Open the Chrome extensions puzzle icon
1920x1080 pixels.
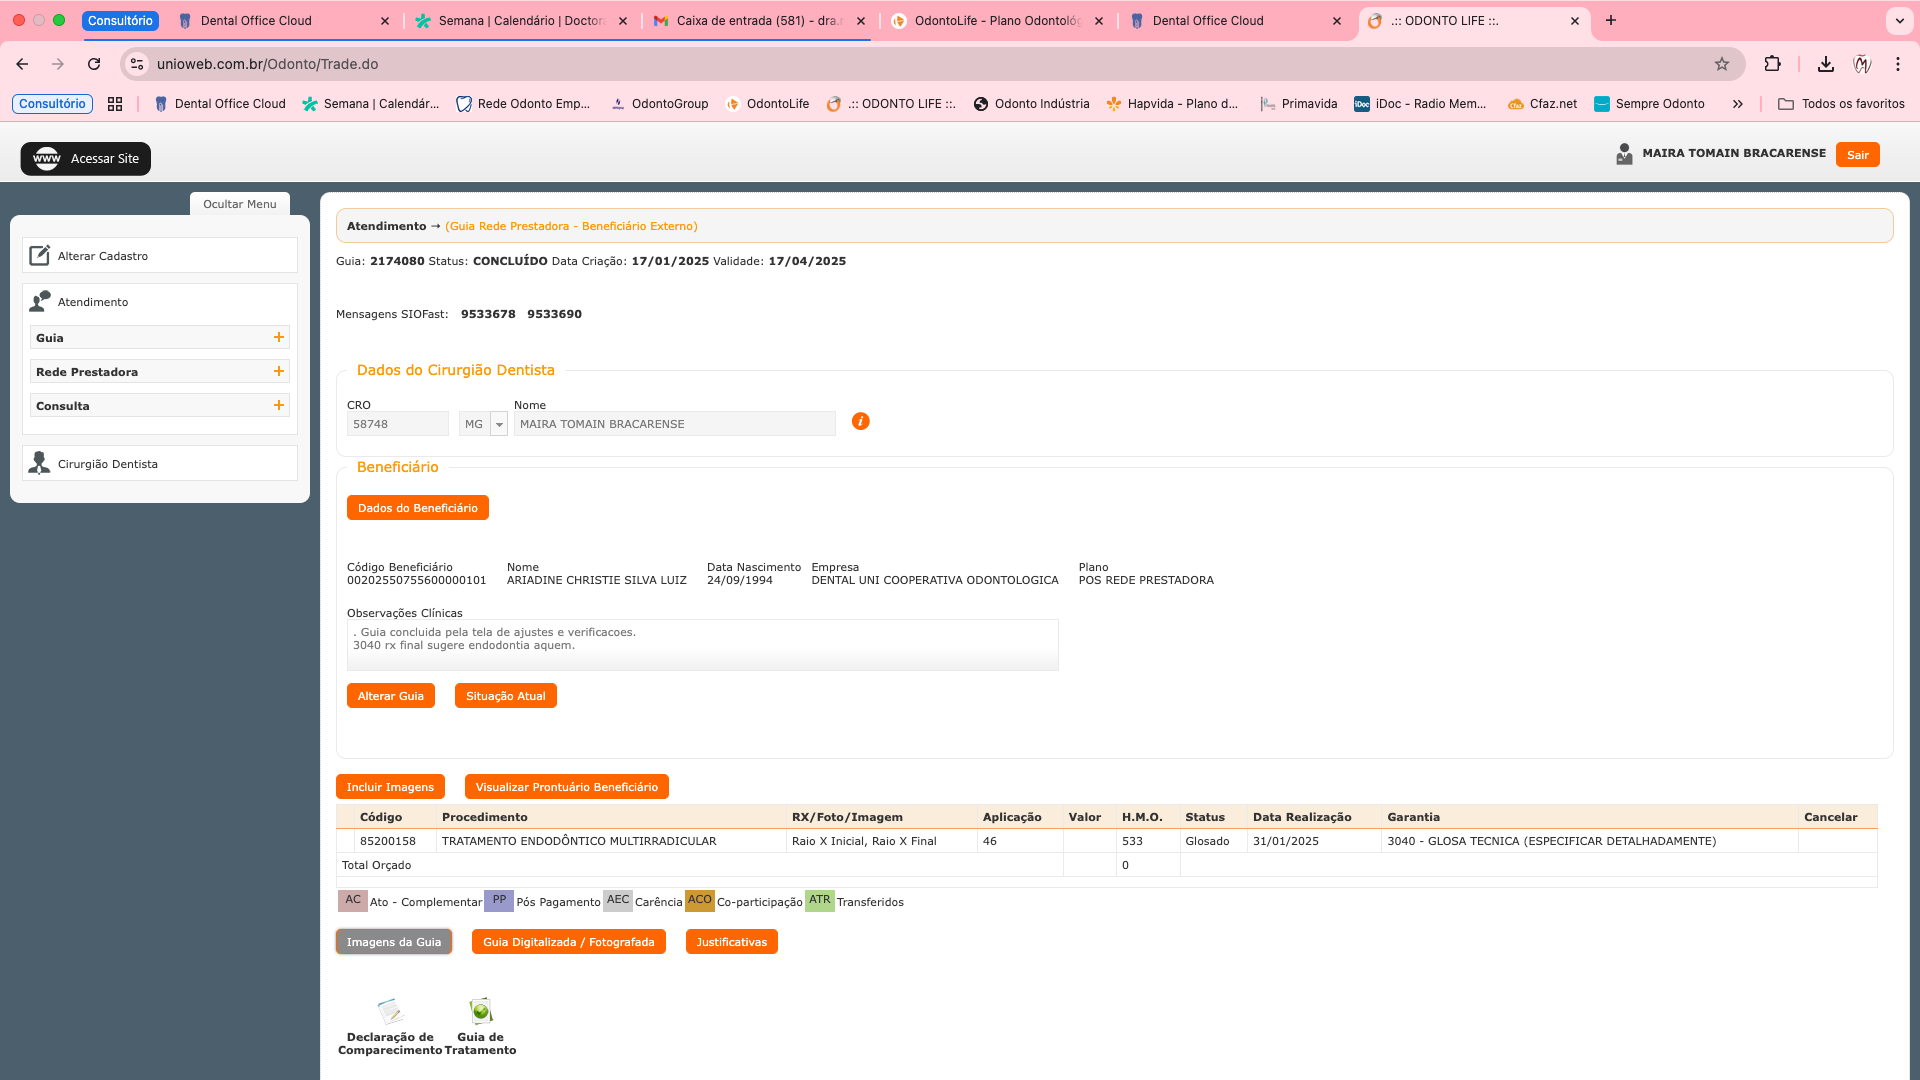(x=1773, y=64)
